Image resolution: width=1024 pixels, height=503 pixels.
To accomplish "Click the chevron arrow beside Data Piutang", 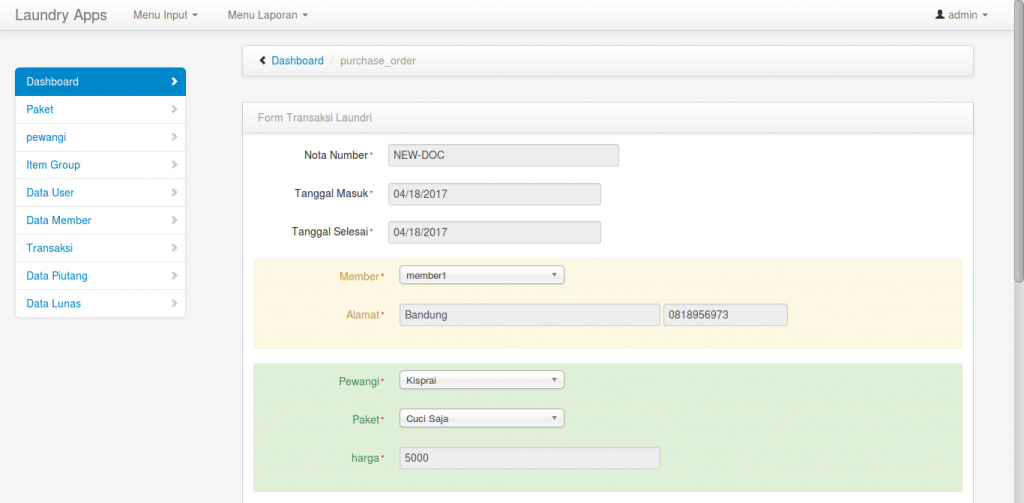I will point(174,276).
